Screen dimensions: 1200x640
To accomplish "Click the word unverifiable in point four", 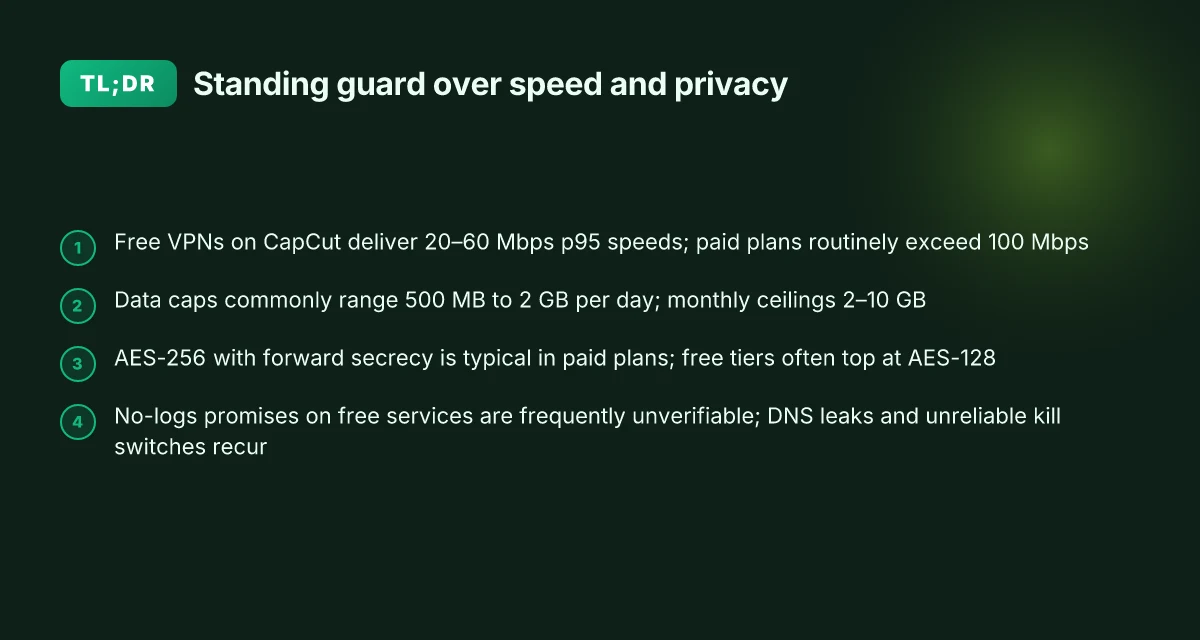I will 694,416.
